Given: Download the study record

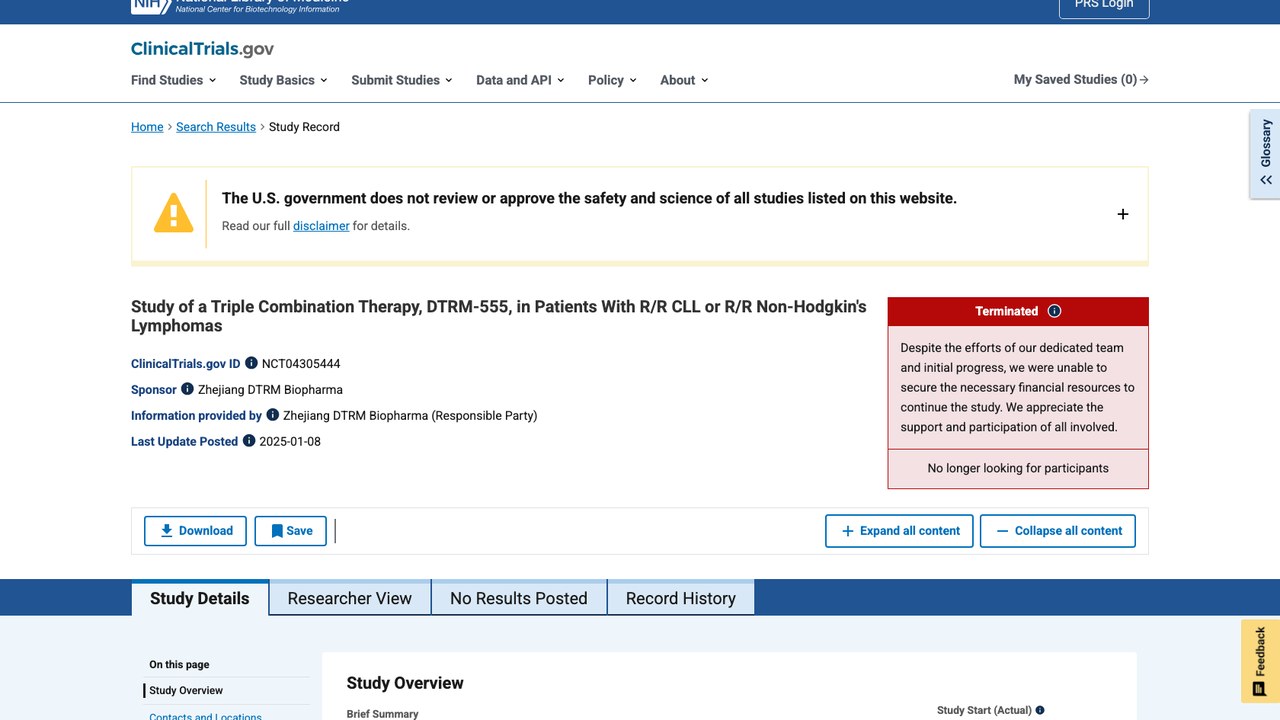Looking at the screenshot, I should pyautogui.click(x=195, y=531).
